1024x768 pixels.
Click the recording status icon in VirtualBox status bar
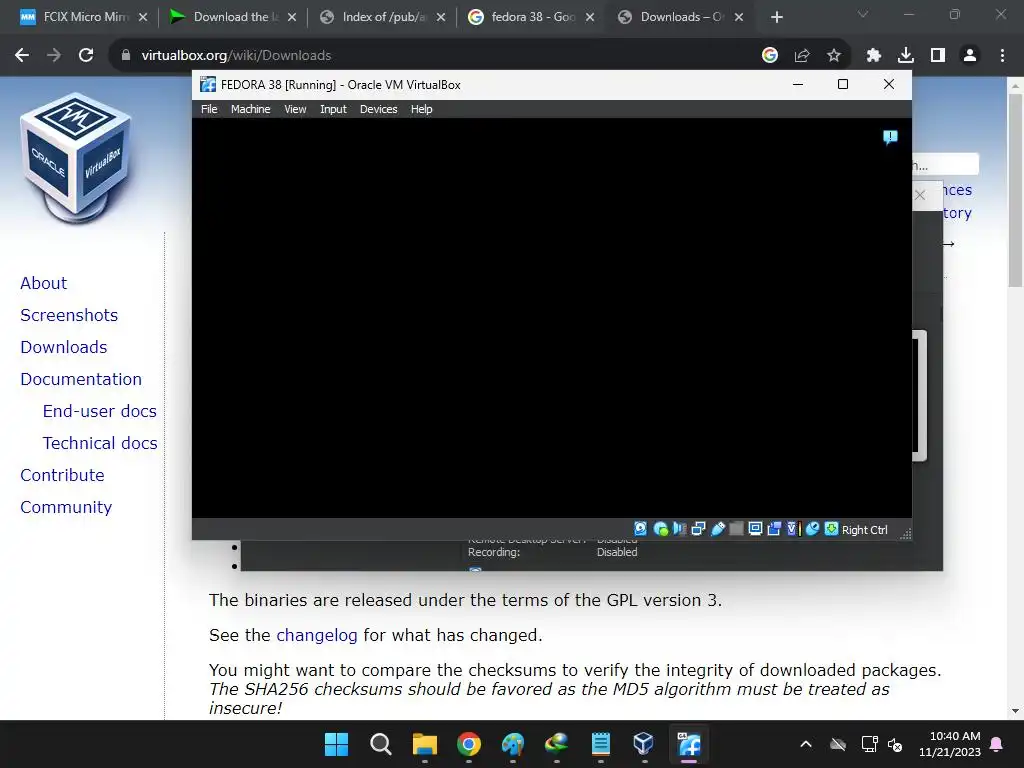pos(775,529)
